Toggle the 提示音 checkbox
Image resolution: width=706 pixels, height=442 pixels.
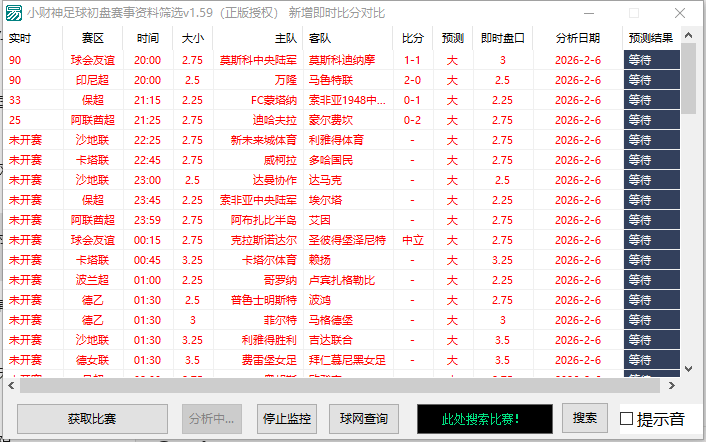click(626, 419)
